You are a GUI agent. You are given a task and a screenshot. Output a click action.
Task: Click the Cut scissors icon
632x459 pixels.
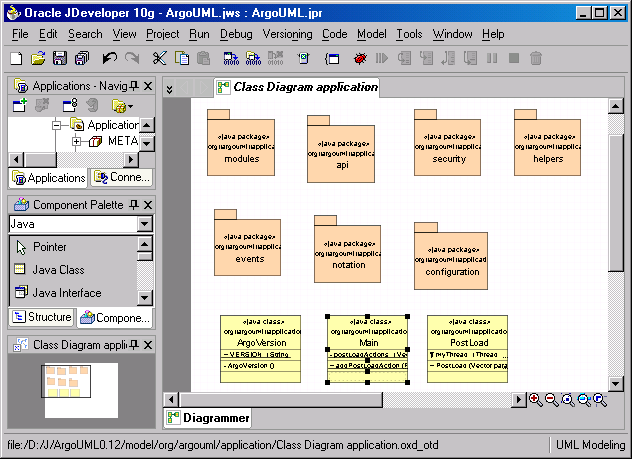pyautogui.click(x=159, y=58)
